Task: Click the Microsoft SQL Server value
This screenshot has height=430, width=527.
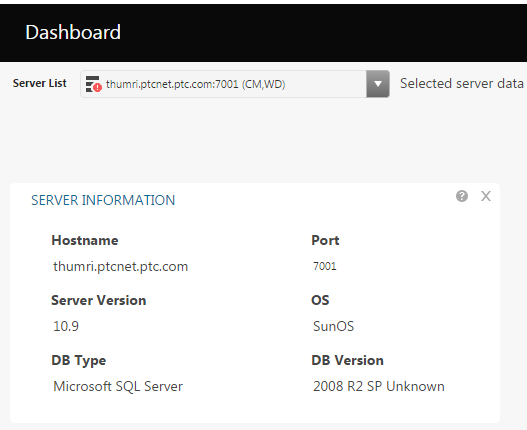Action: point(118,386)
